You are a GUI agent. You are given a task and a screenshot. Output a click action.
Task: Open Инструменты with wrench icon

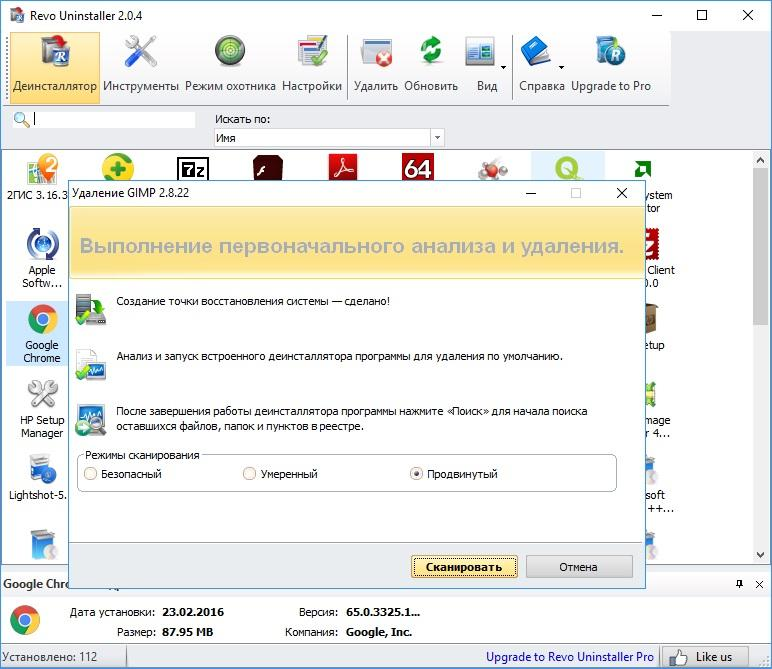point(141,67)
